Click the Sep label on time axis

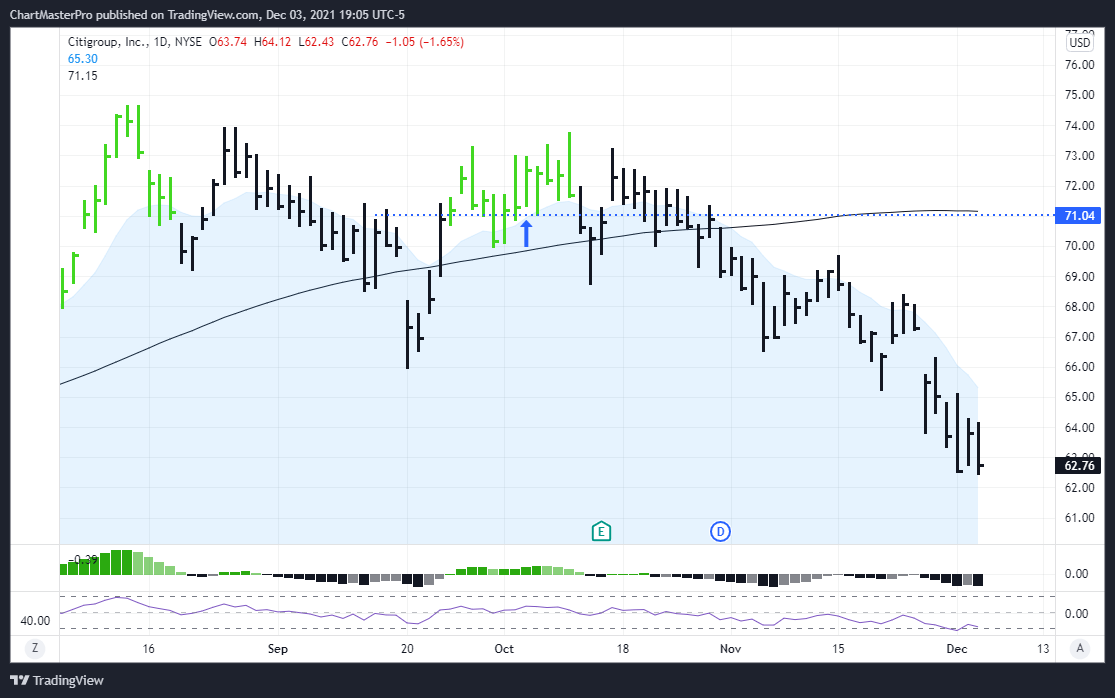[277, 648]
